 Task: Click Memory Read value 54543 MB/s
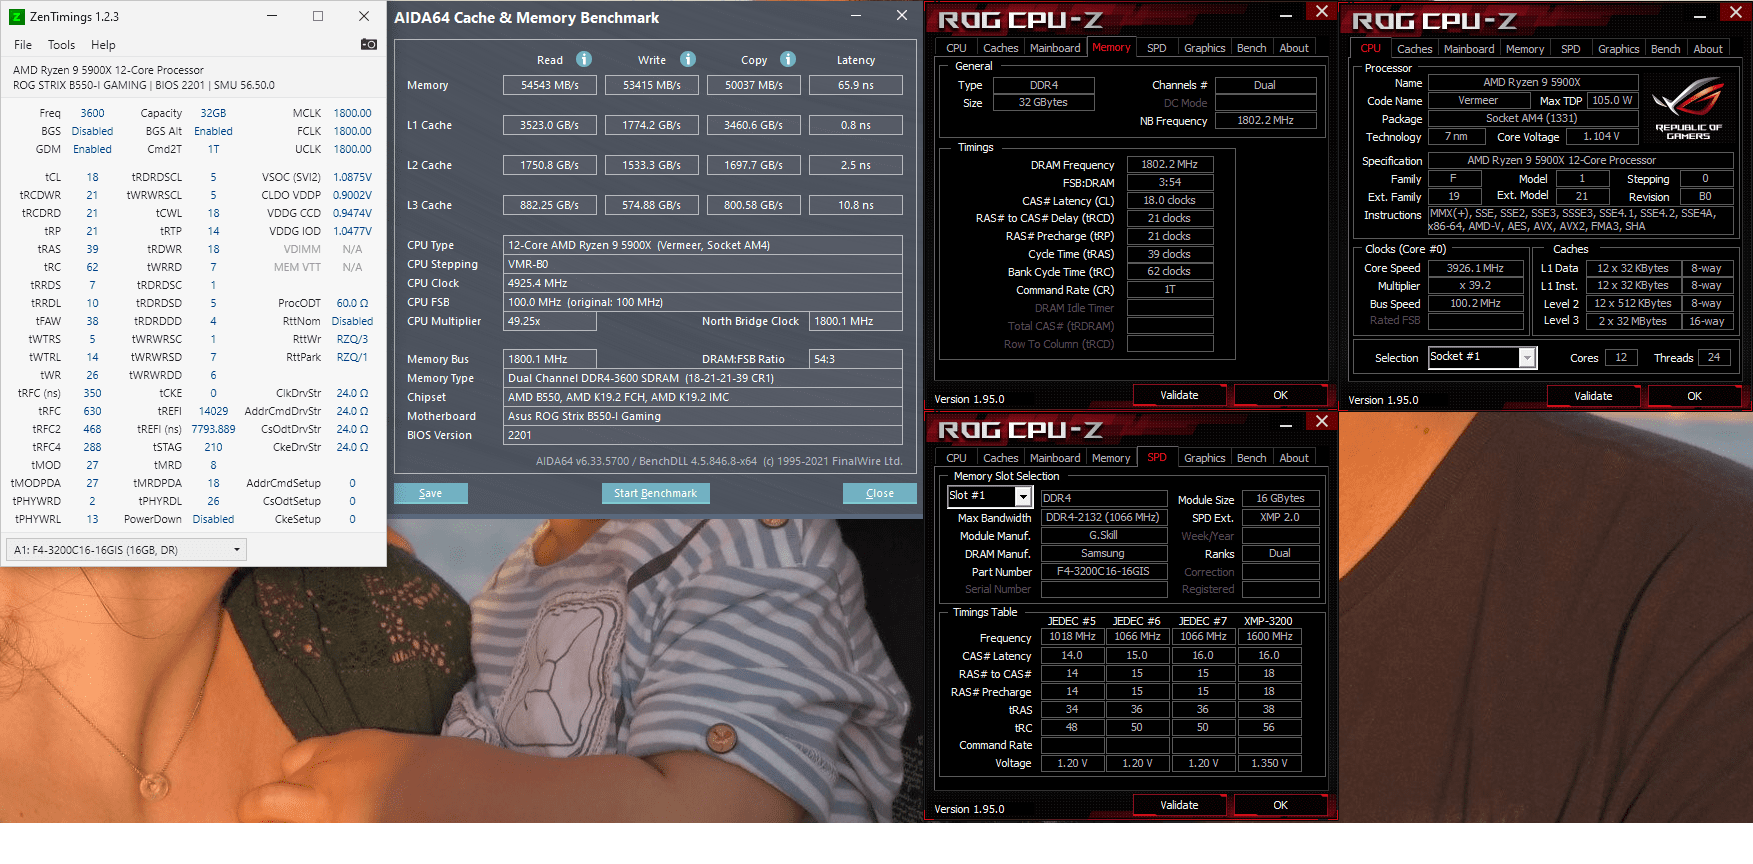549,85
